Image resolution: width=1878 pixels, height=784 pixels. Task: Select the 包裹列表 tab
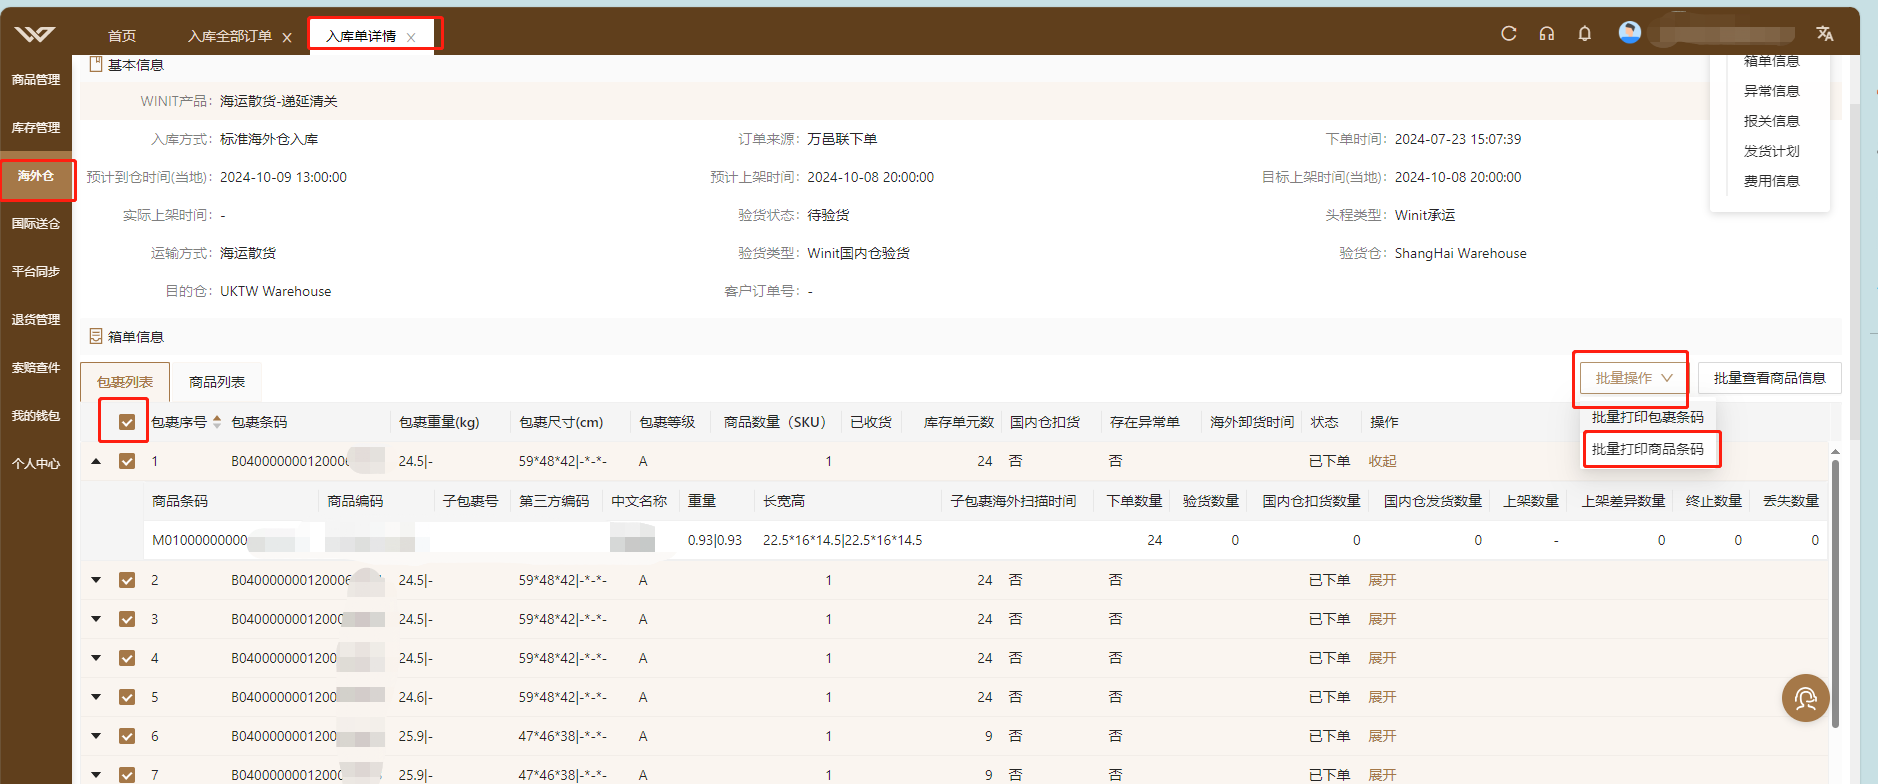pos(125,382)
